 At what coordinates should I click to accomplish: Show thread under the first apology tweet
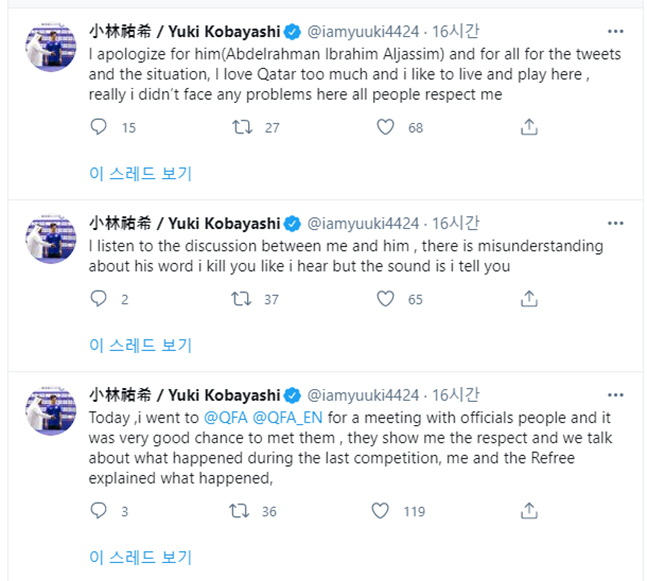[140, 173]
